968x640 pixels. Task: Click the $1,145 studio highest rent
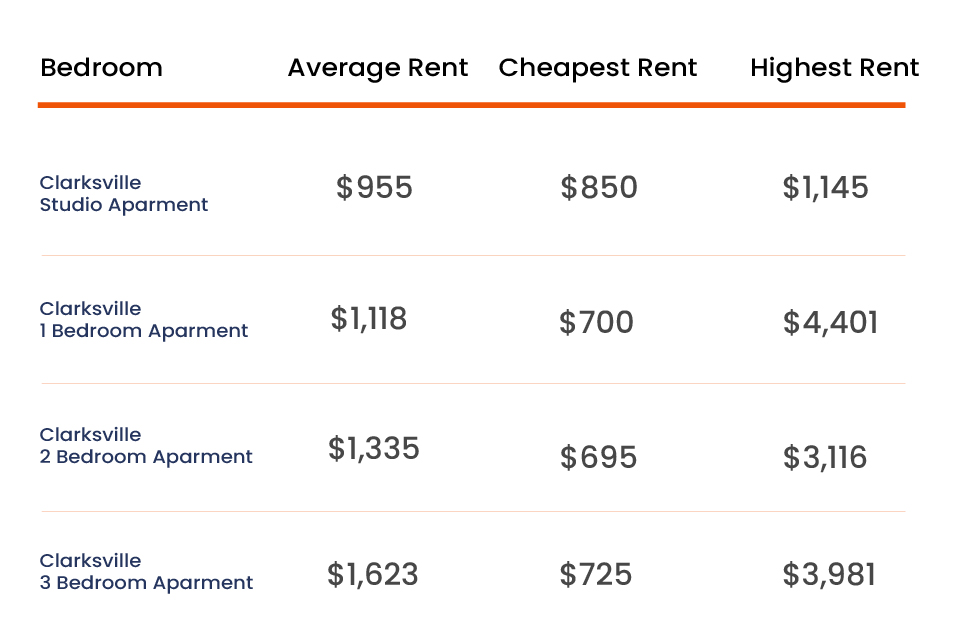pyautogui.click(x=825, y=187)
